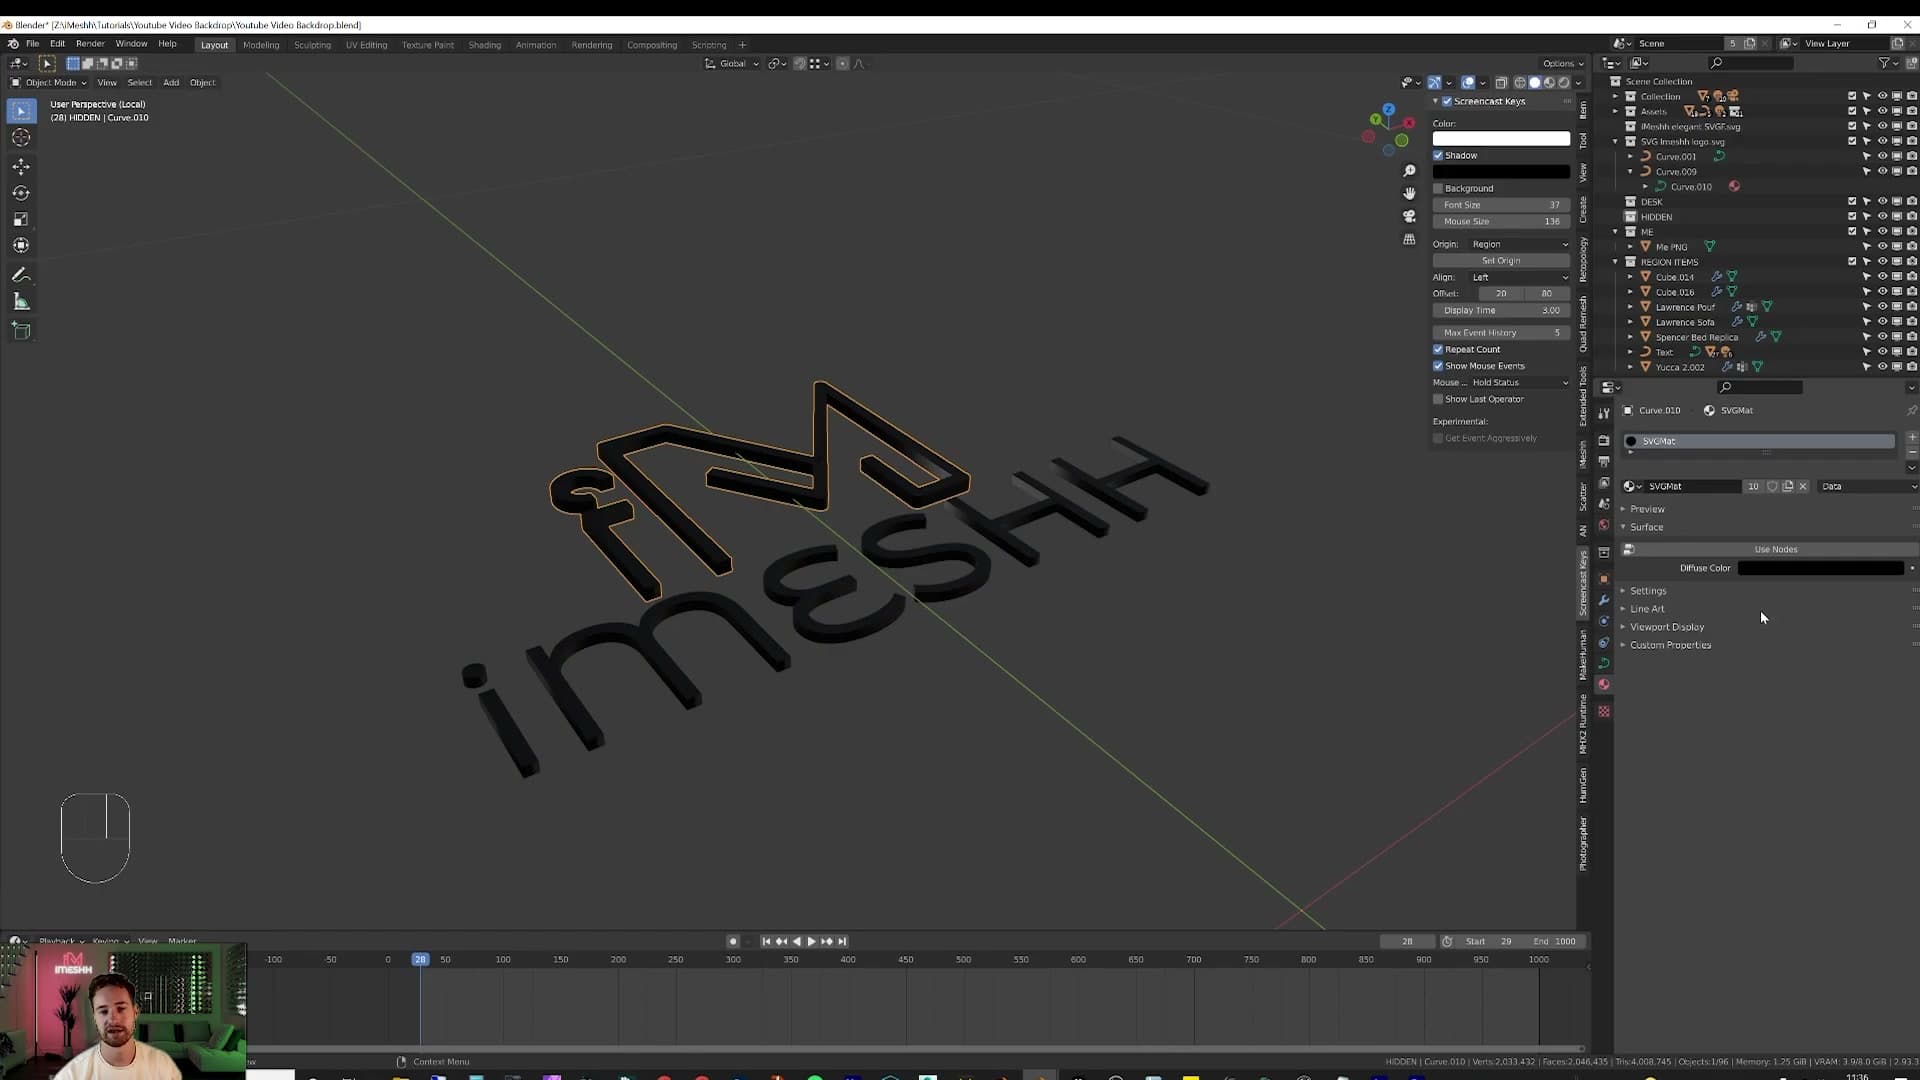Toggle Show Mouse Events checkbox
The height and width of the screenshot is (1080, 1920).
pyautogui.click(x=1438, y=366)
